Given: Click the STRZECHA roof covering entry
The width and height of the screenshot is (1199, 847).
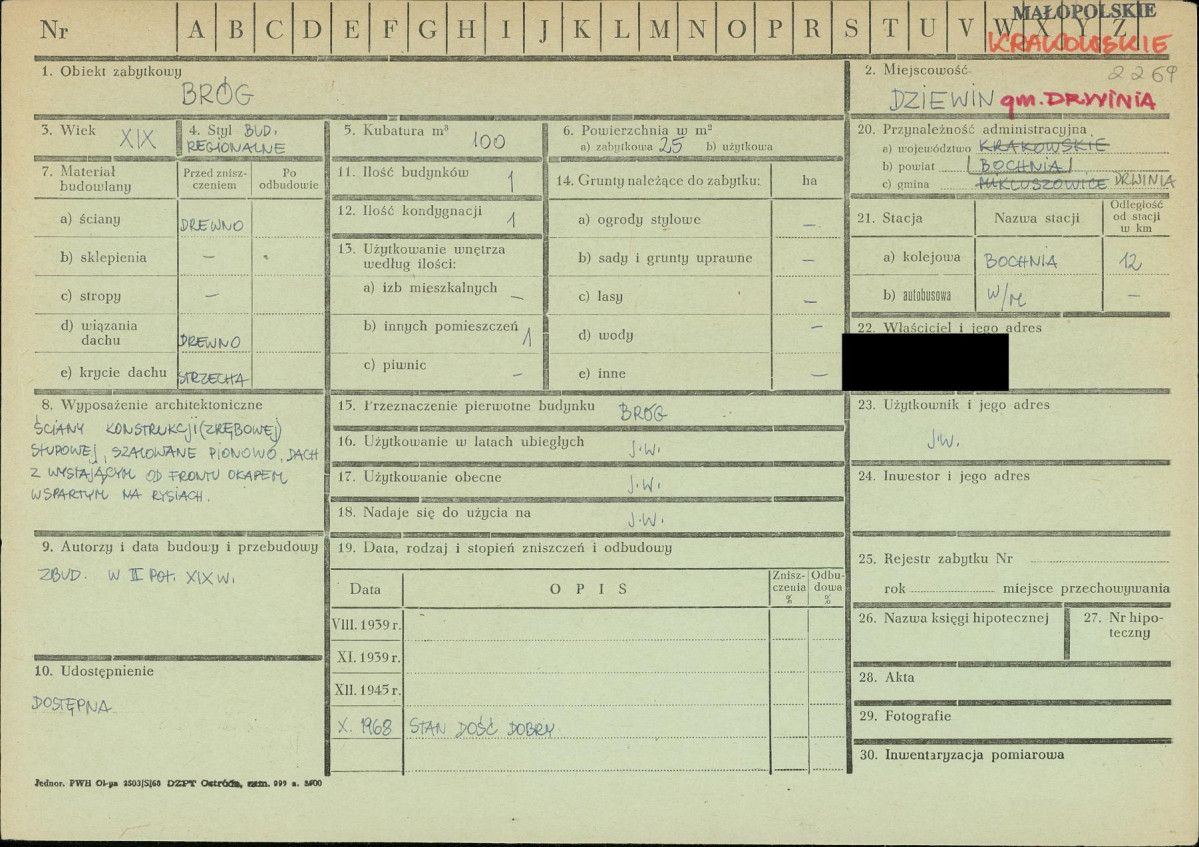Looking at the screenshot, I should coord(214,378).
